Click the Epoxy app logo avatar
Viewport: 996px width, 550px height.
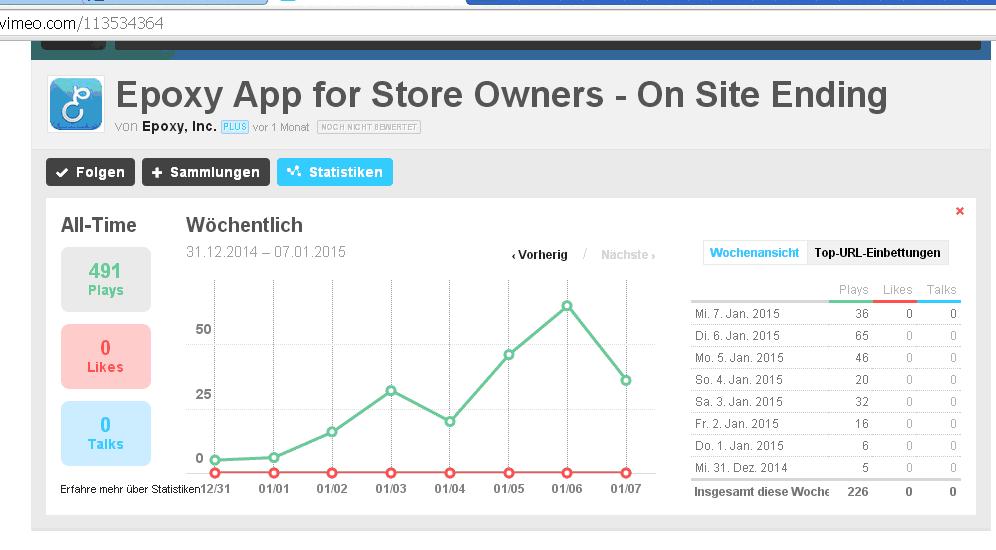click(76, 104)
